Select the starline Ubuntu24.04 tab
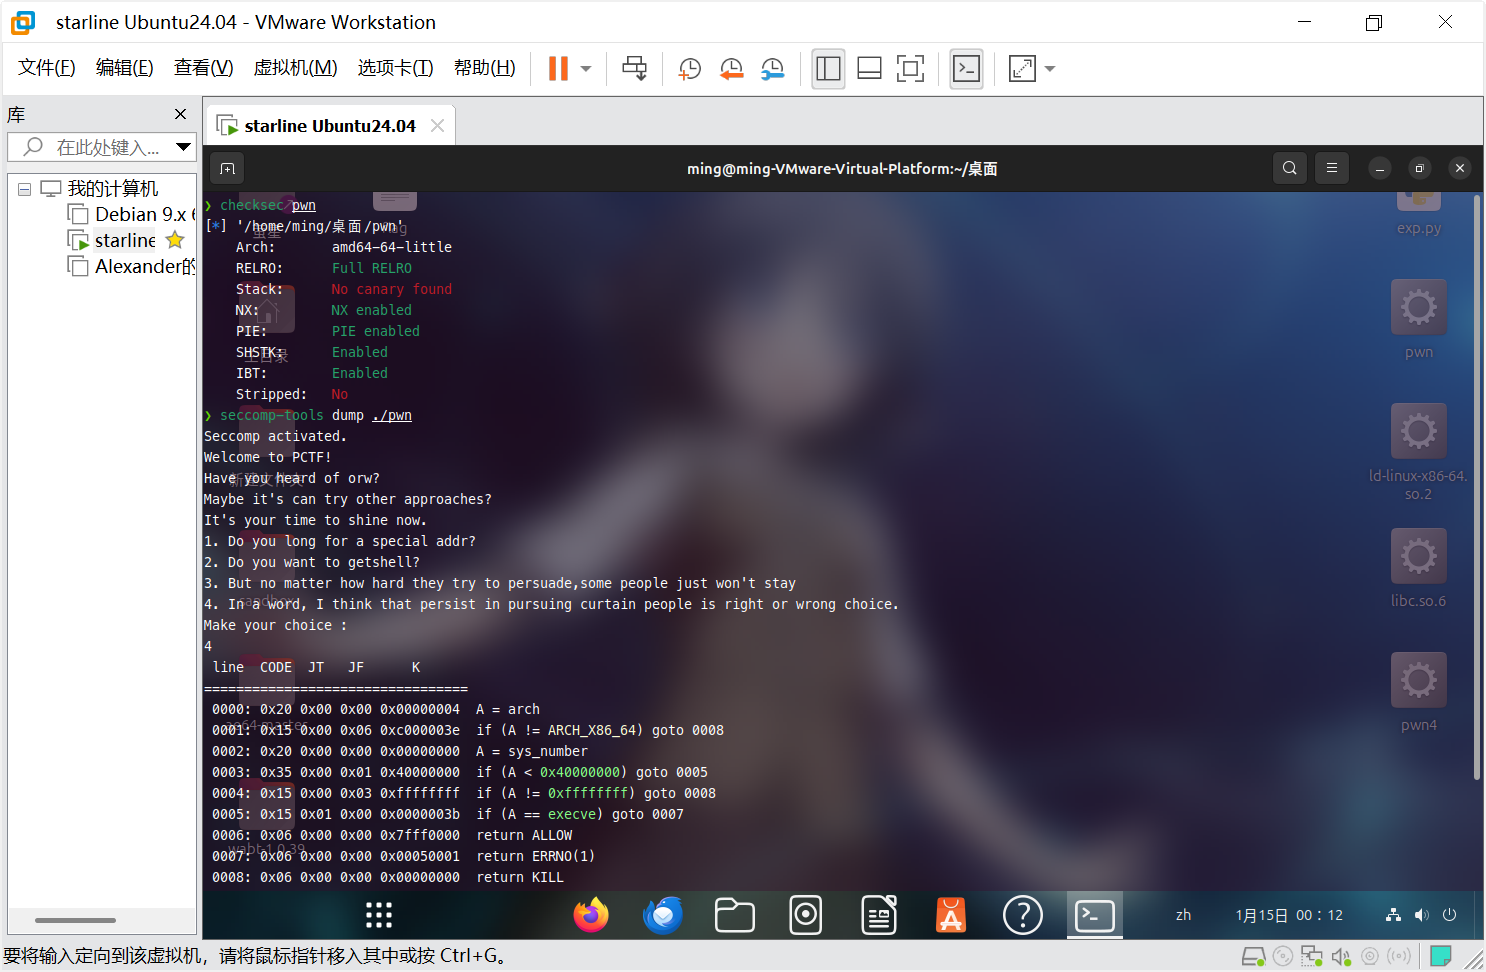The image size is (1486, 972). tap(330, 124)
